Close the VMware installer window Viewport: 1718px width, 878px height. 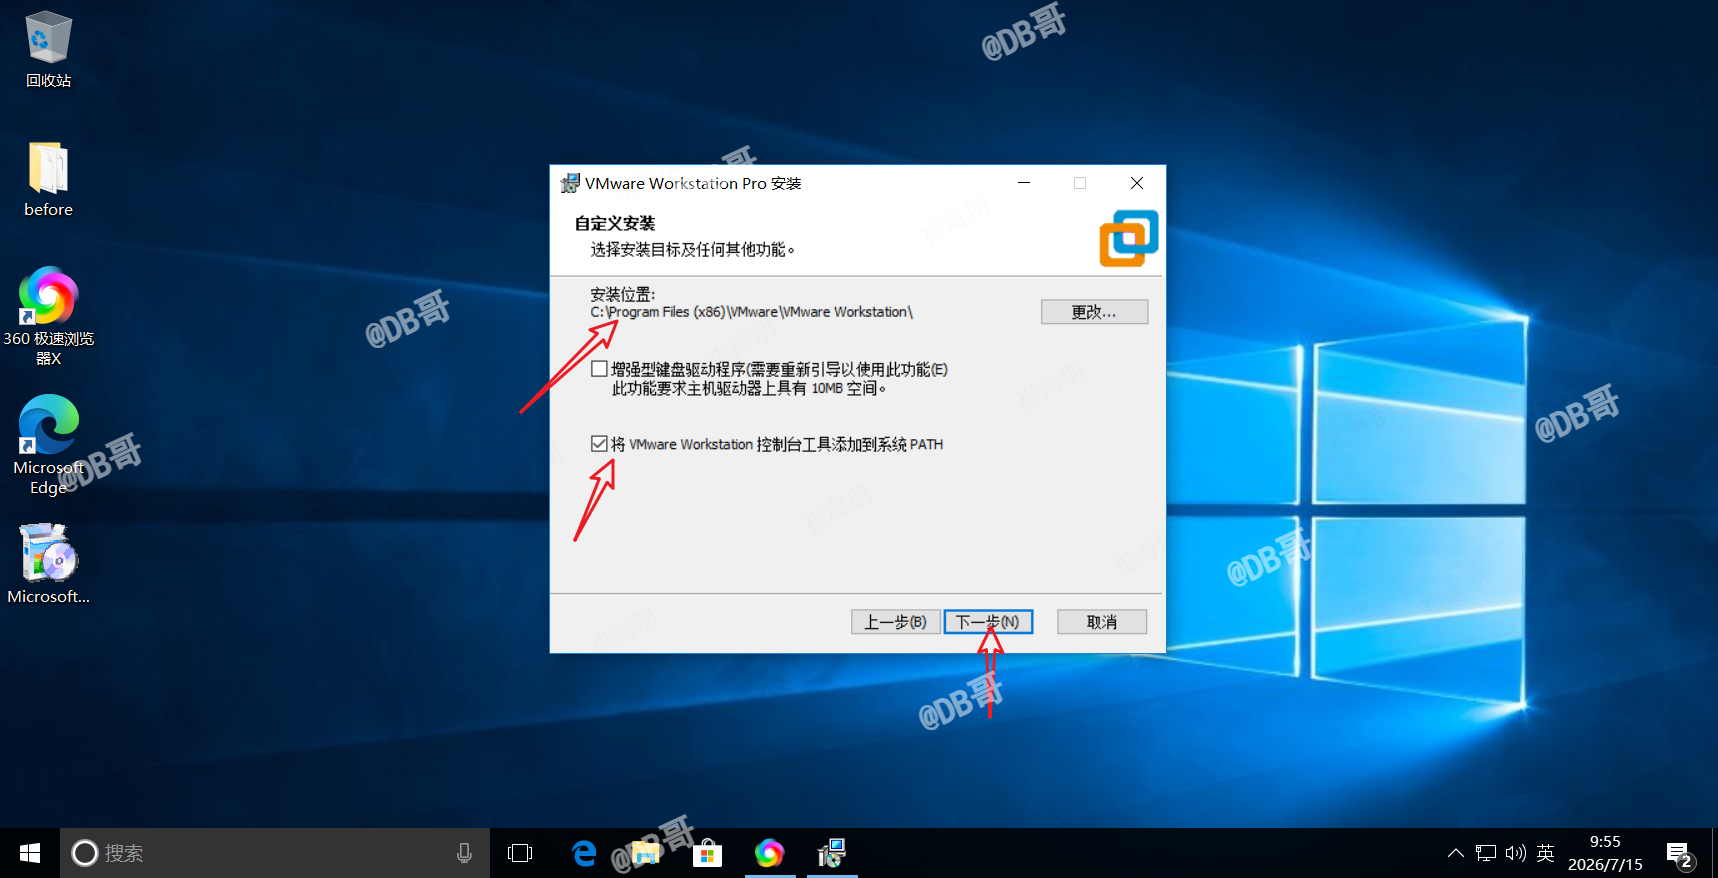[1137, 183]
